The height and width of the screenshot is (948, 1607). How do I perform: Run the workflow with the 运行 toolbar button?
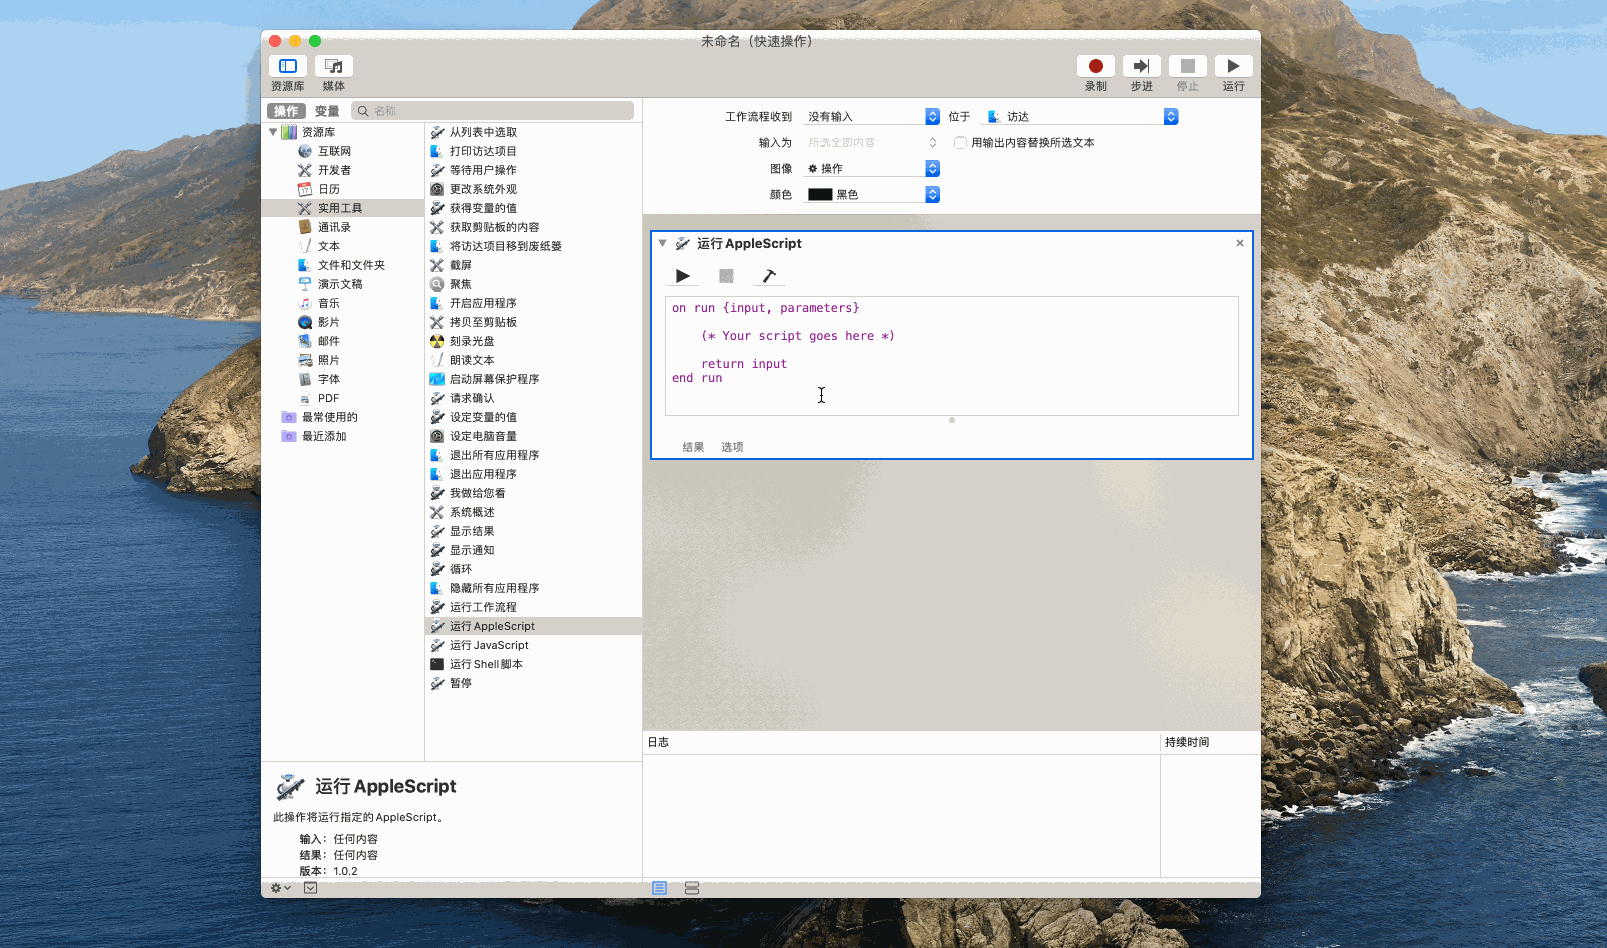[x=1234, y=66]
